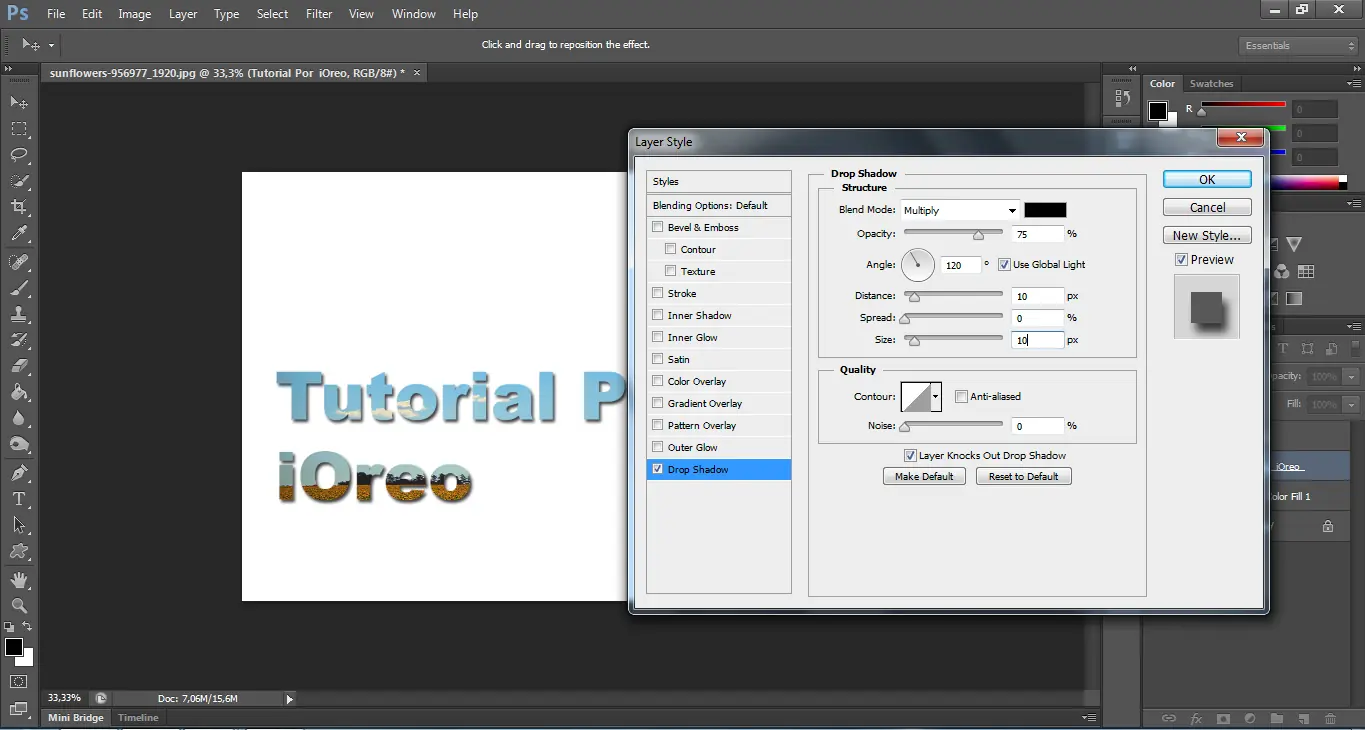Select the Path Selection tool
The image size is (1365, 730).
click(x=19, y=524)
